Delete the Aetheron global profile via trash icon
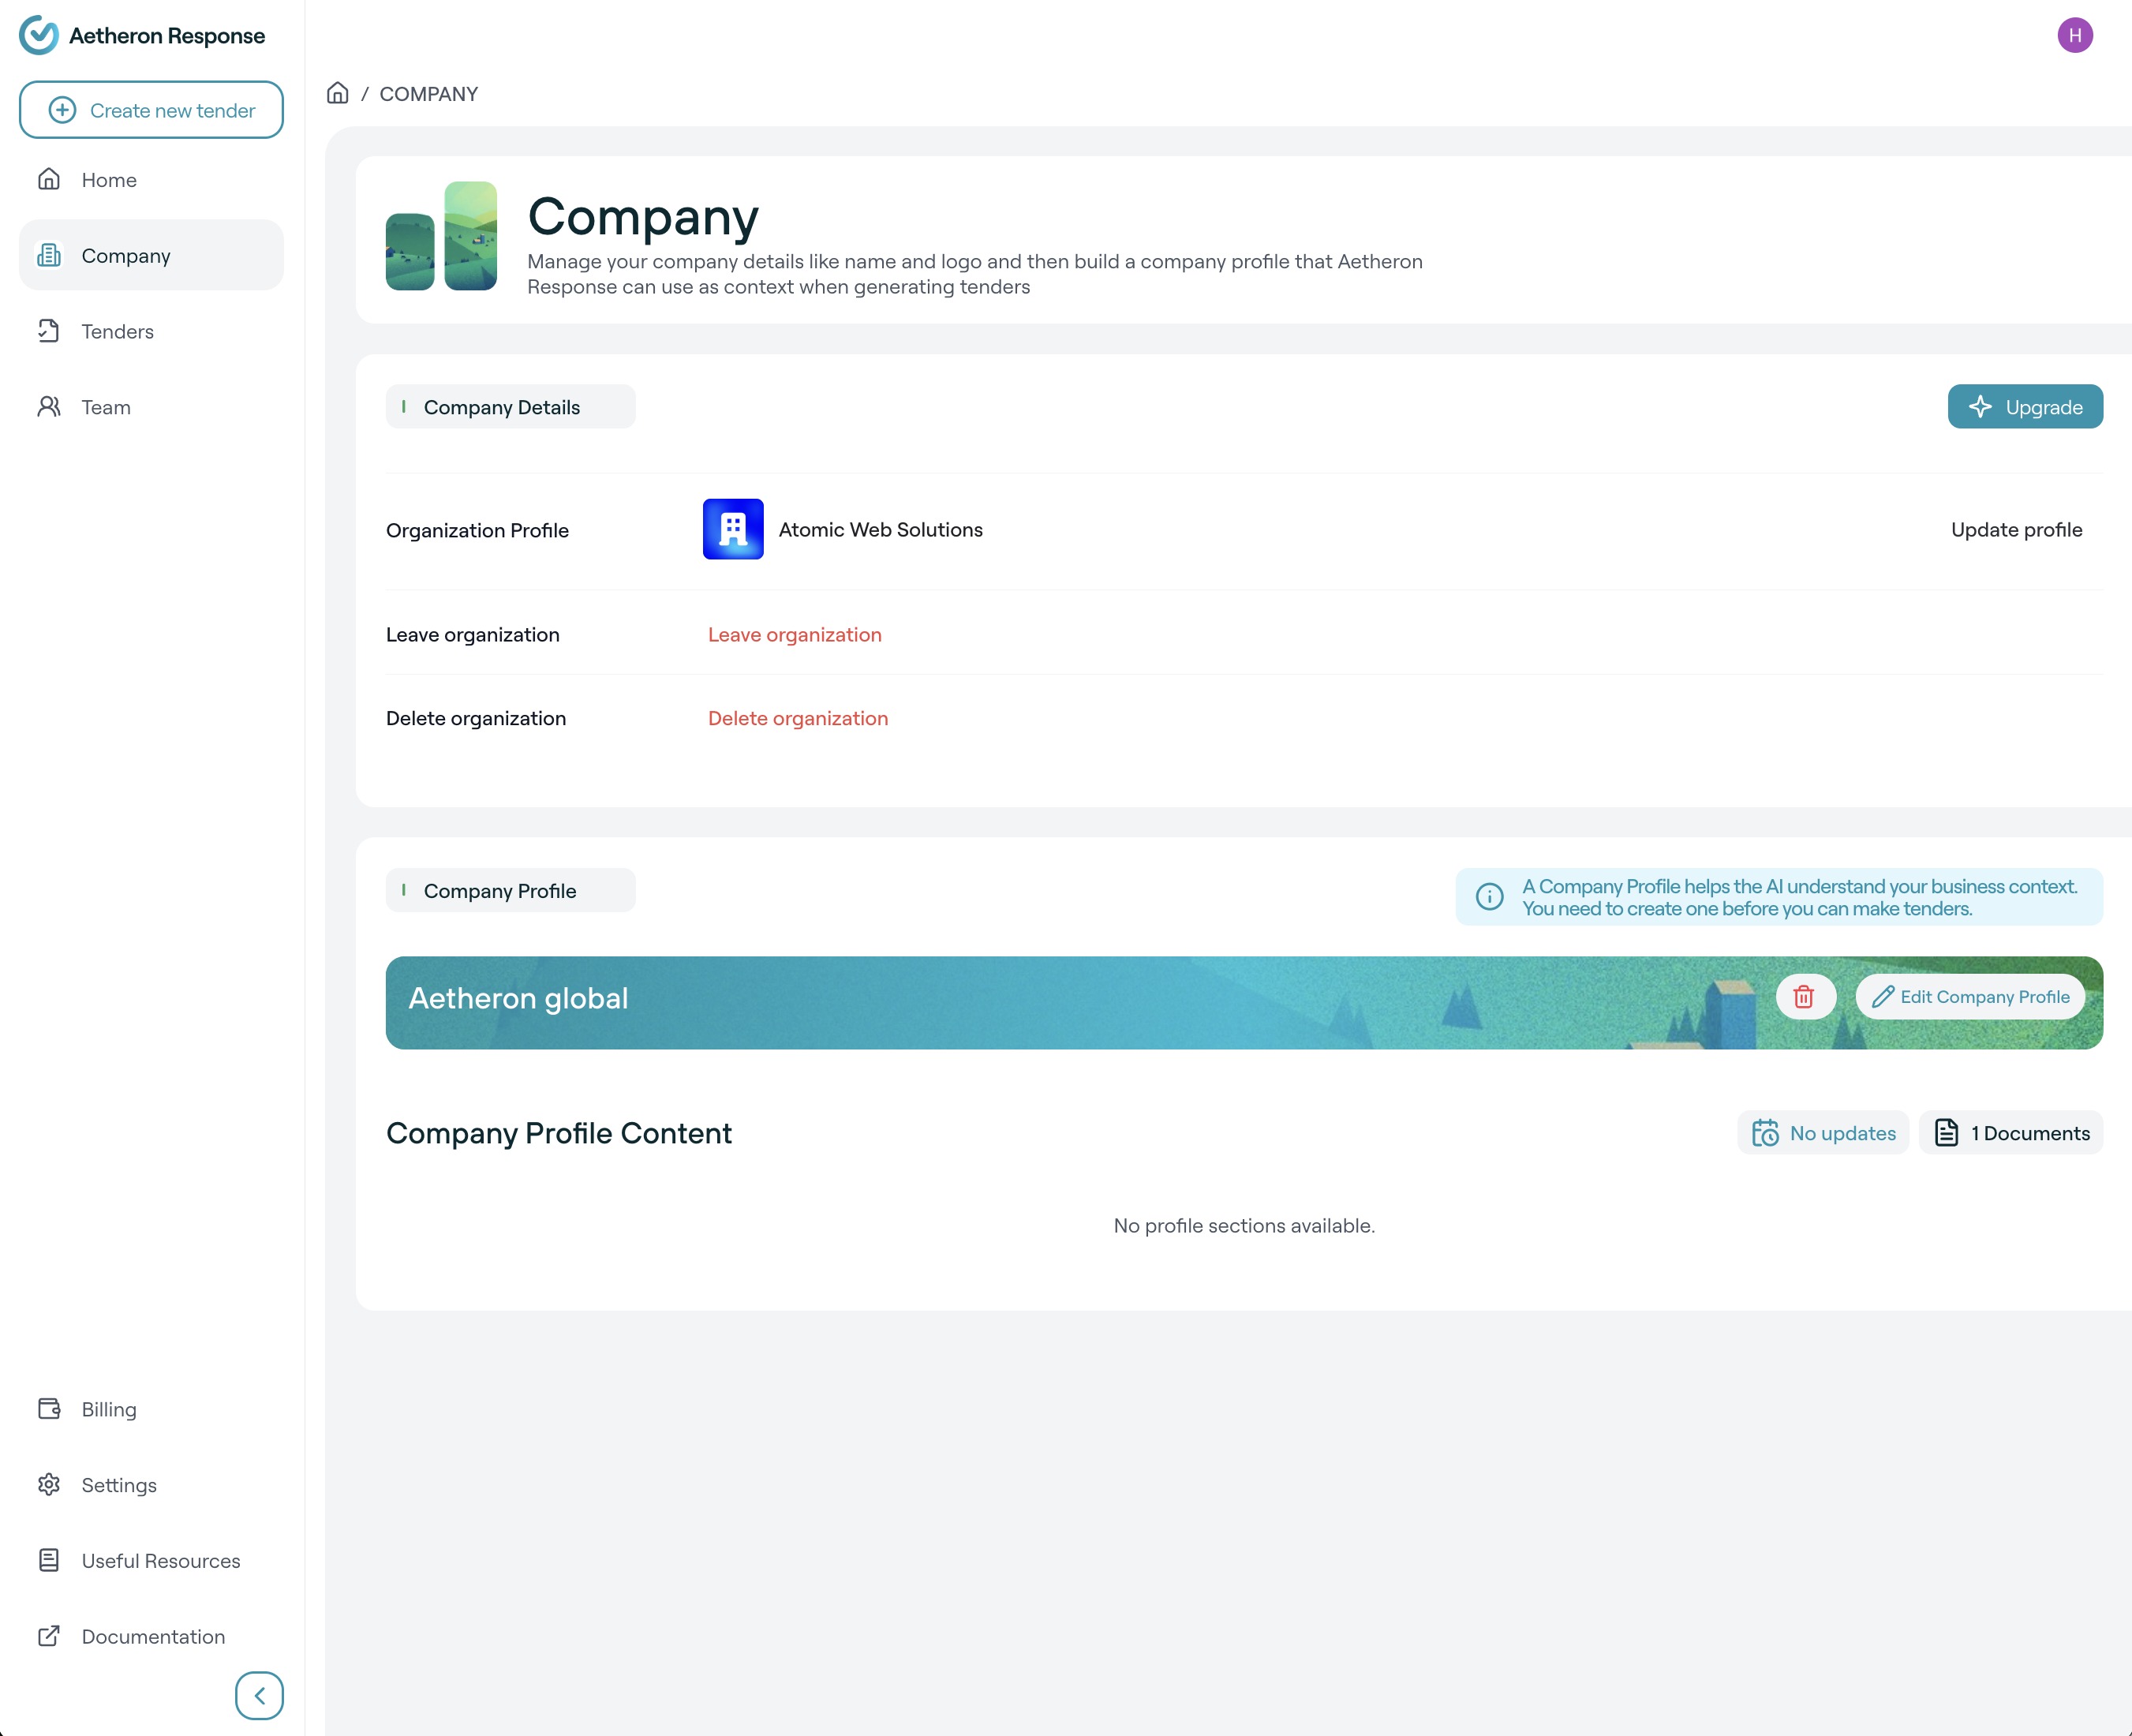The height and width of the screenshot is (1736, 2132). (x=1804, y=997)
